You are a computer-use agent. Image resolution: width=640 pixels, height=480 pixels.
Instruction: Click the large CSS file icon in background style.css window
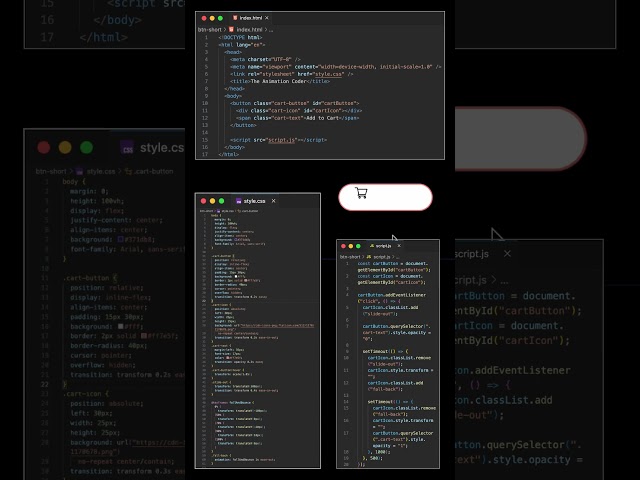[x=127, y=148]
